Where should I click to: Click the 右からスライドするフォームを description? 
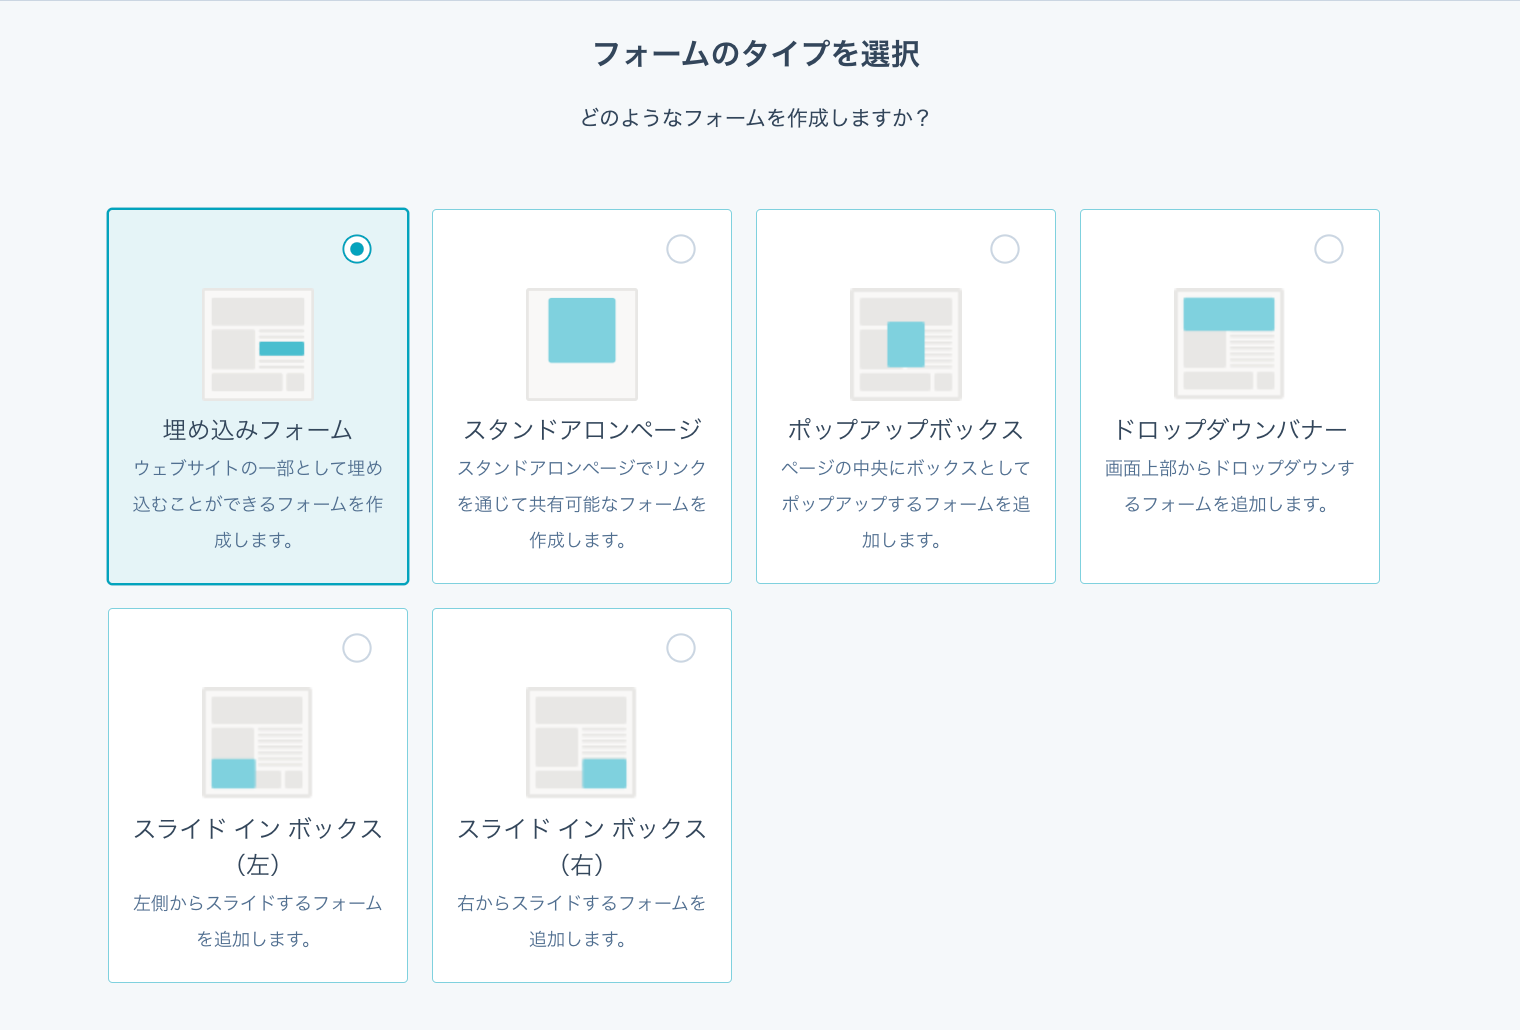[x=582, y=921]
